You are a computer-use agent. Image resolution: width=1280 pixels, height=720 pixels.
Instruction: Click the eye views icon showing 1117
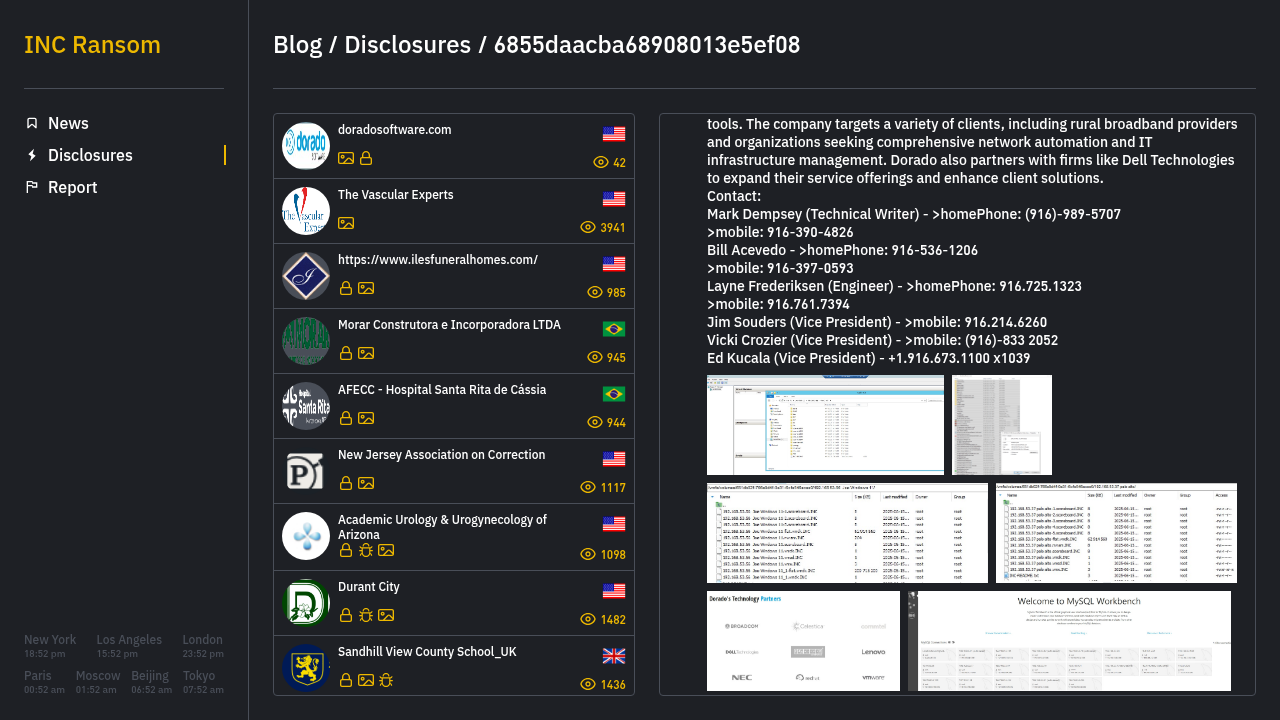click(588, 487)
